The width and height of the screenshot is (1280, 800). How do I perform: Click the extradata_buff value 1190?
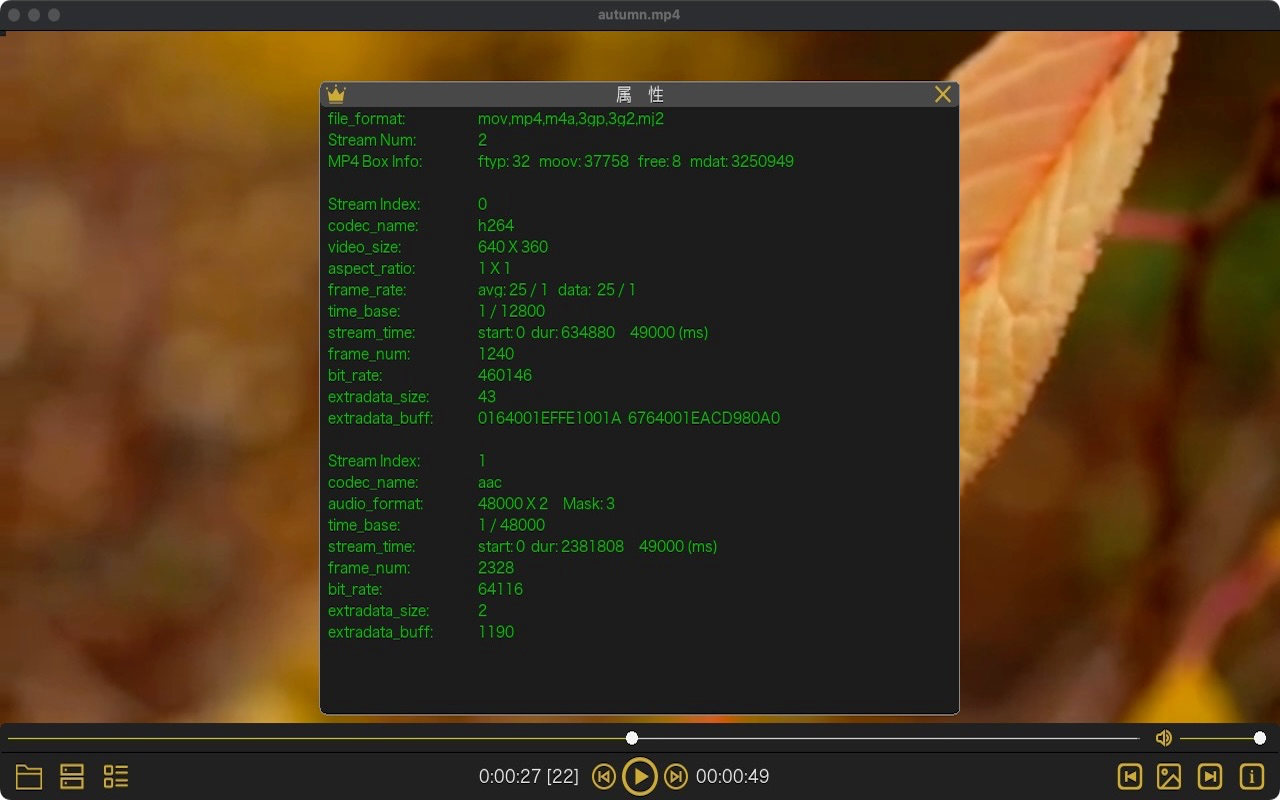(x=496, y=632)
